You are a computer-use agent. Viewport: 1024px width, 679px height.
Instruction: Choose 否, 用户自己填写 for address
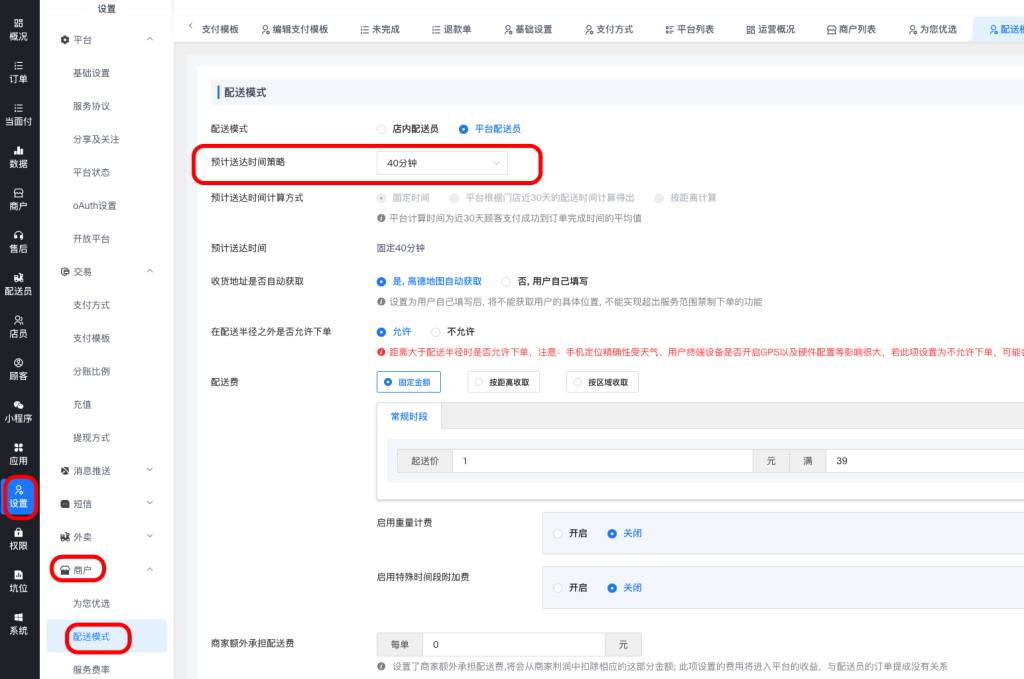(x=507, y=282)
